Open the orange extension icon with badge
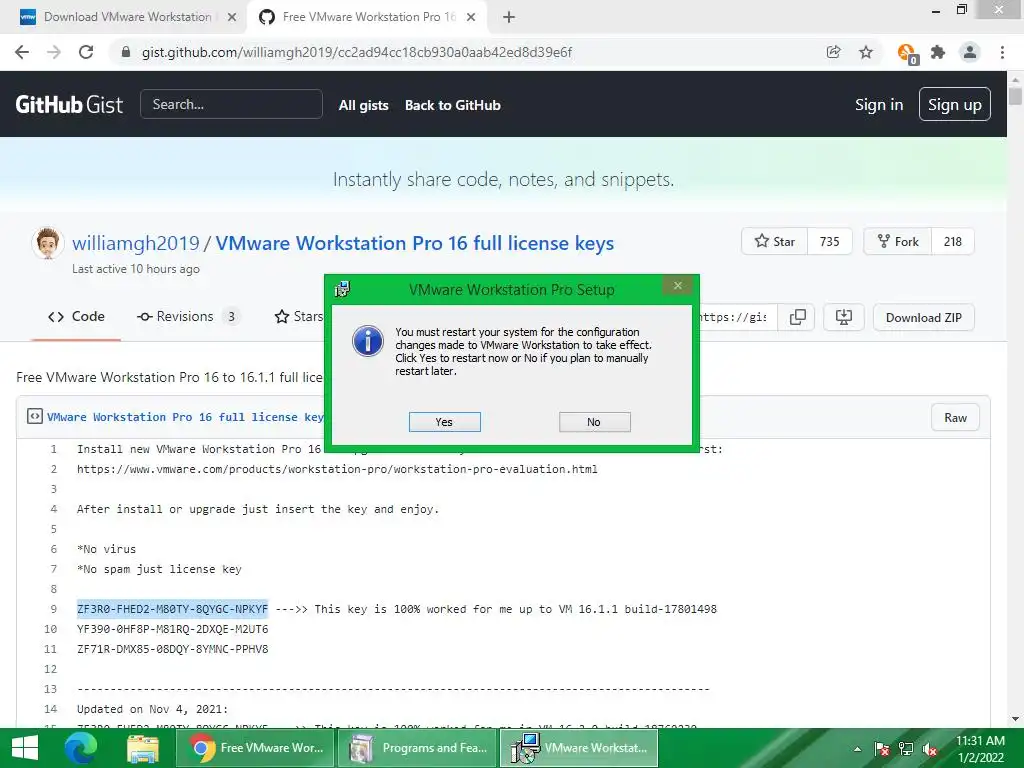 (x=907, y=53)
